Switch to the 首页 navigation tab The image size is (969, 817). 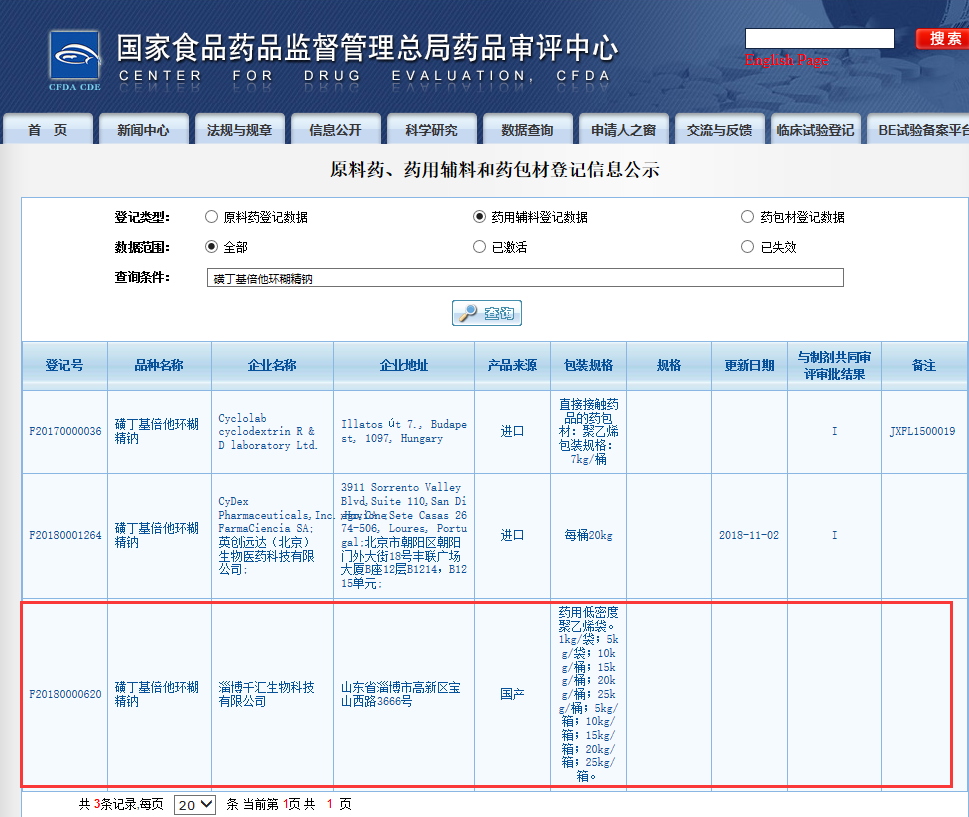[x=47, y=128]
